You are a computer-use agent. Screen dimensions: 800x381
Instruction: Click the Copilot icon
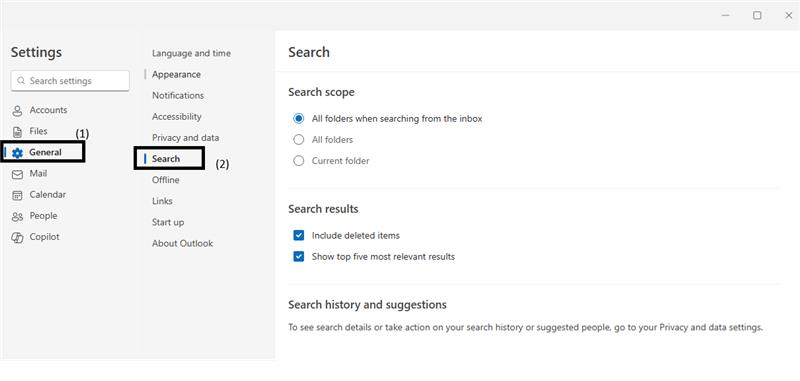click(17, 237)
